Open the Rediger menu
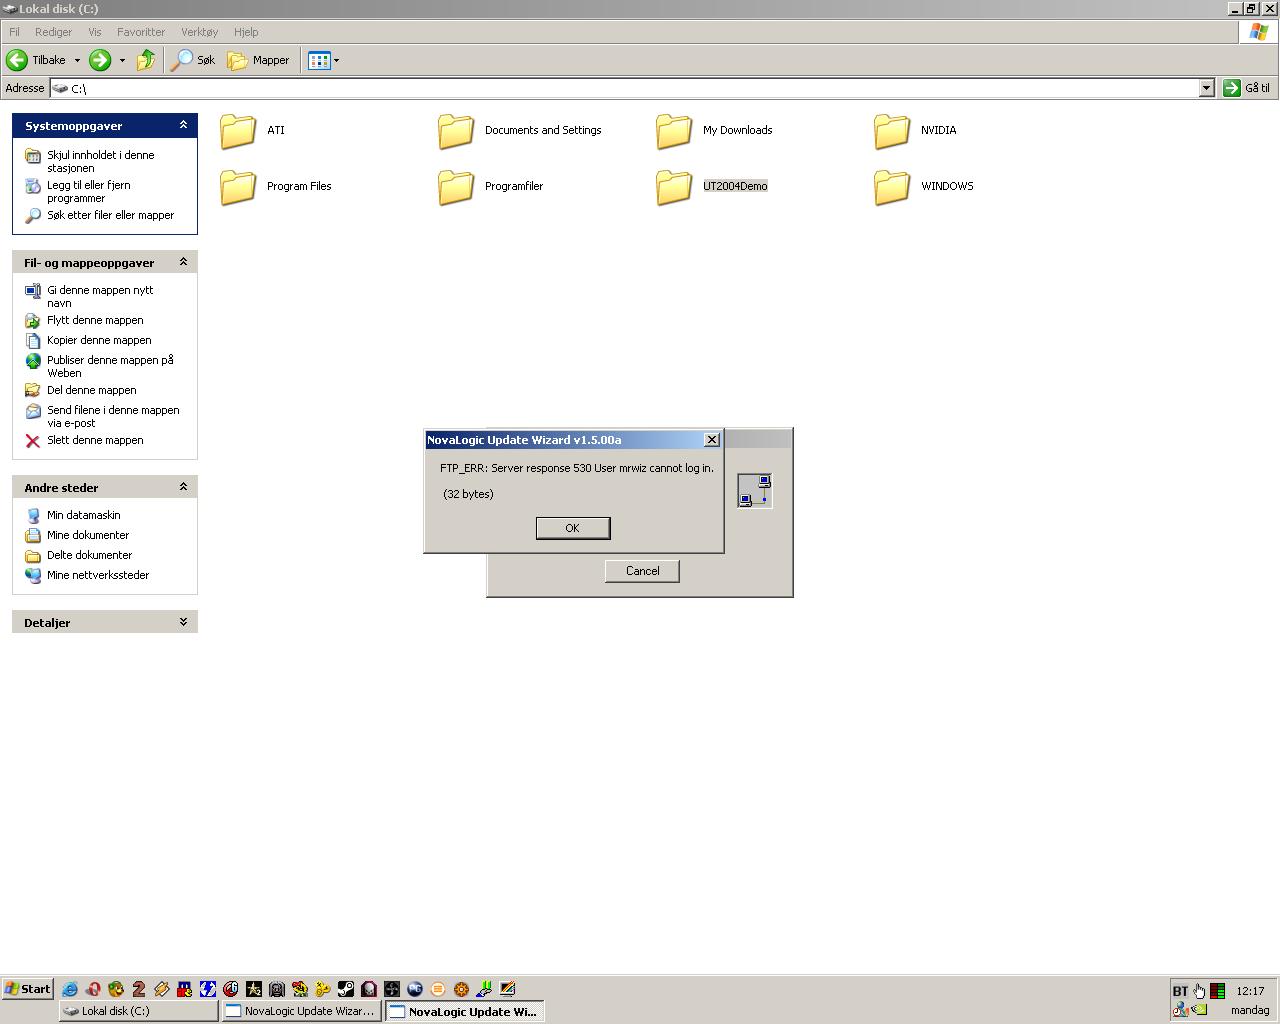 pos(53,32)
